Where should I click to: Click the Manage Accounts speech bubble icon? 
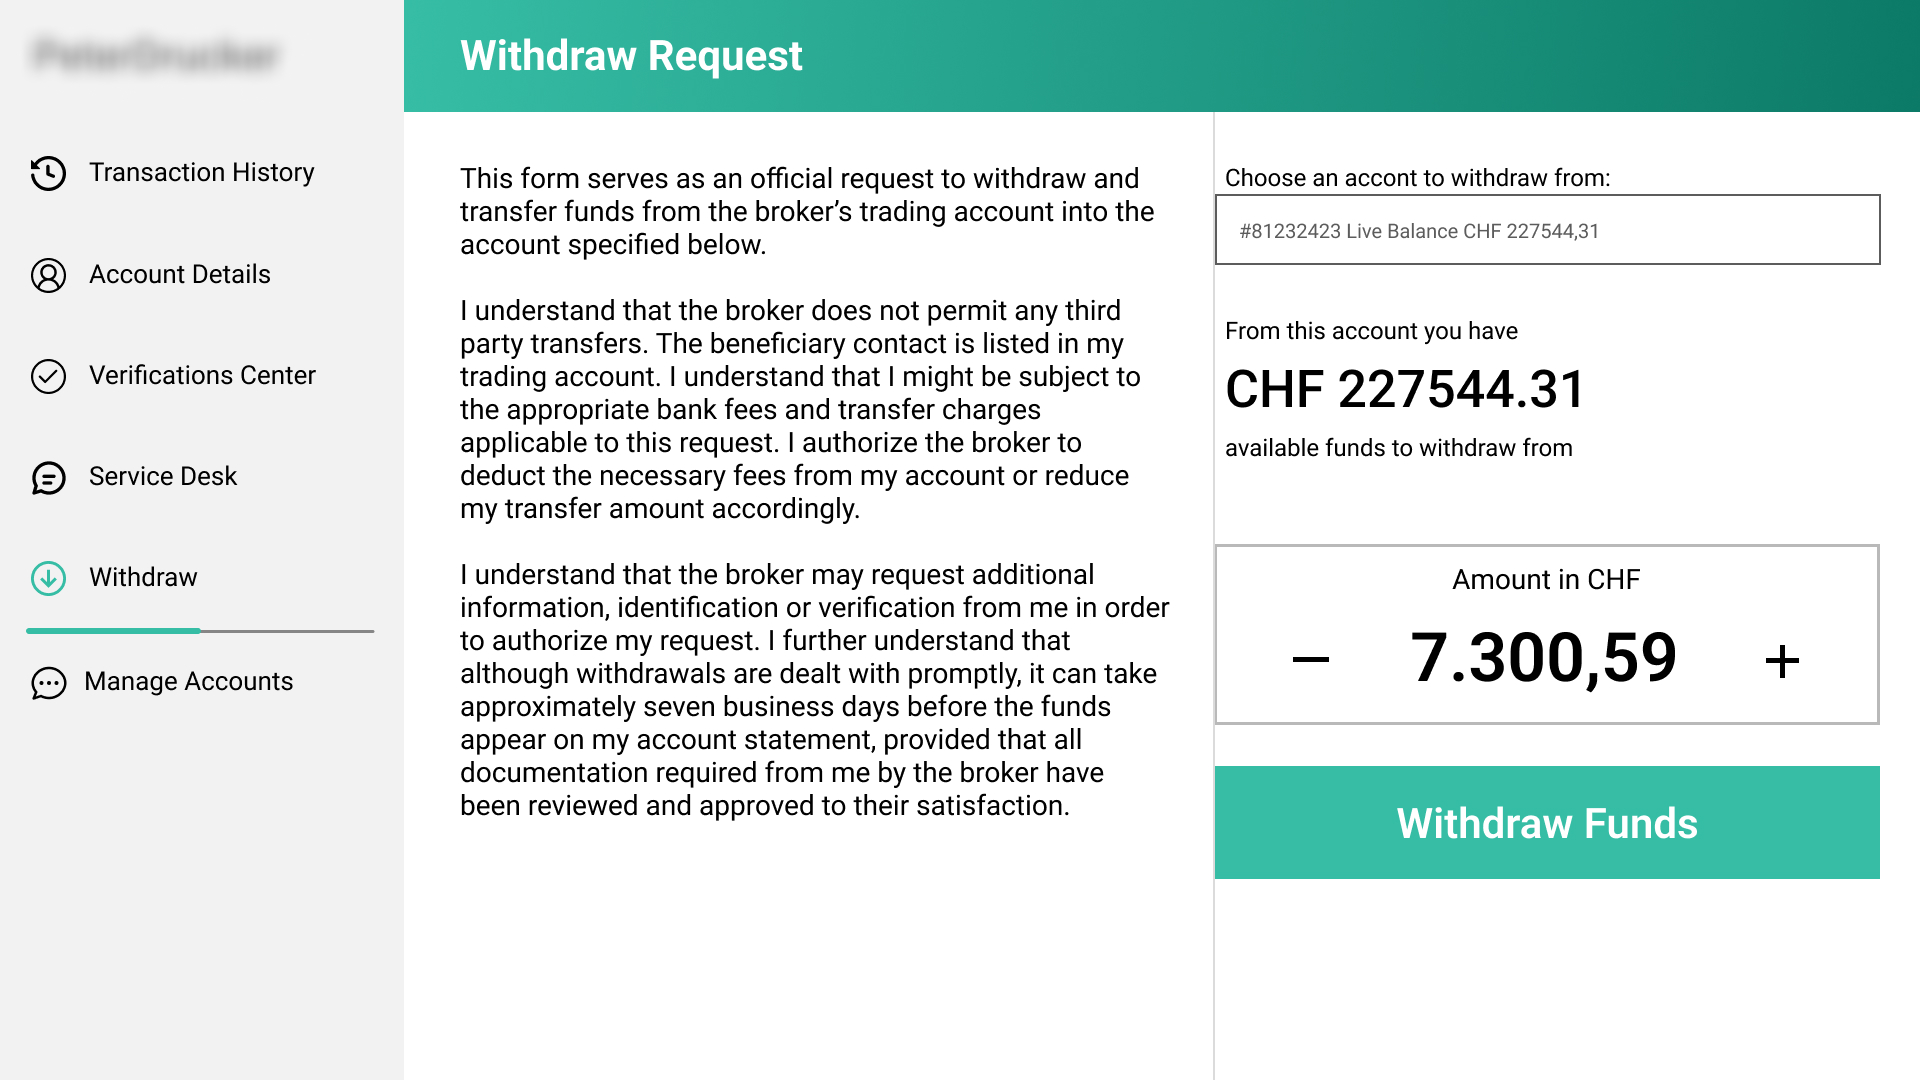(x=48, y=683)
